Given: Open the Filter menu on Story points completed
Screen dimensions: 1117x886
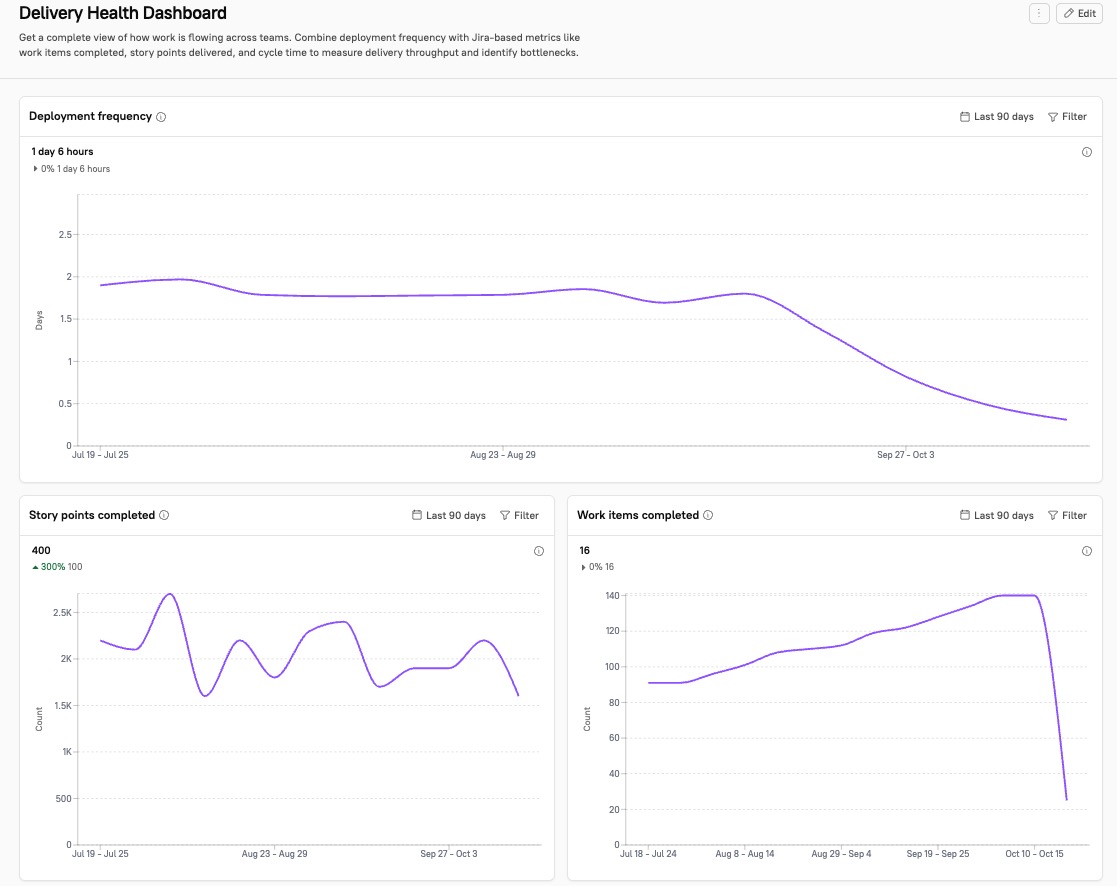Looking at the screenshot, I should tap(519, 515).
